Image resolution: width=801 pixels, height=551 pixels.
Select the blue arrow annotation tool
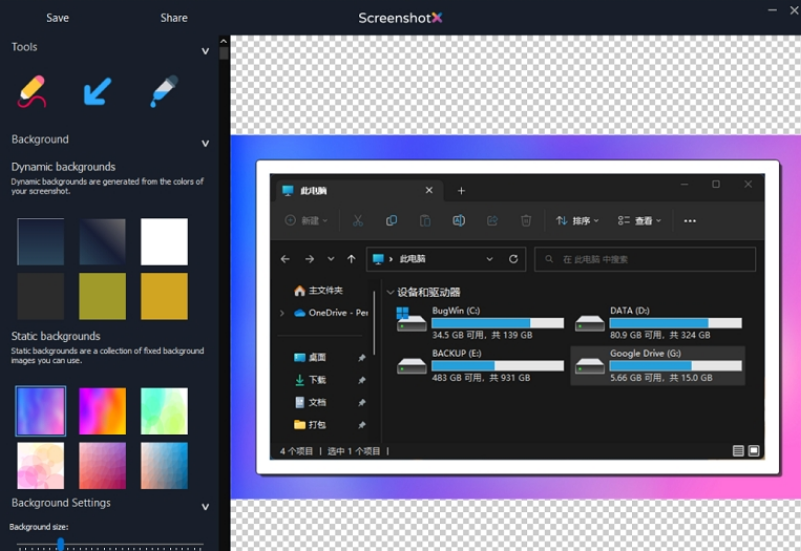click(97, 92)
